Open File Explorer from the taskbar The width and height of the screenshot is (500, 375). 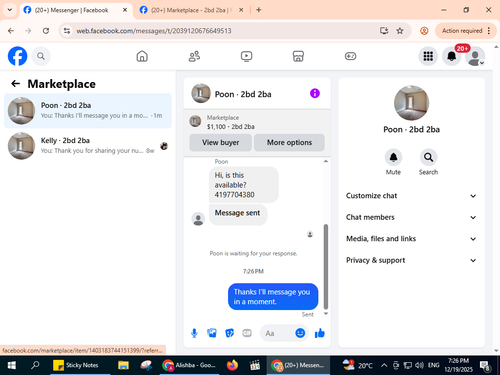(x=123, y=365)
